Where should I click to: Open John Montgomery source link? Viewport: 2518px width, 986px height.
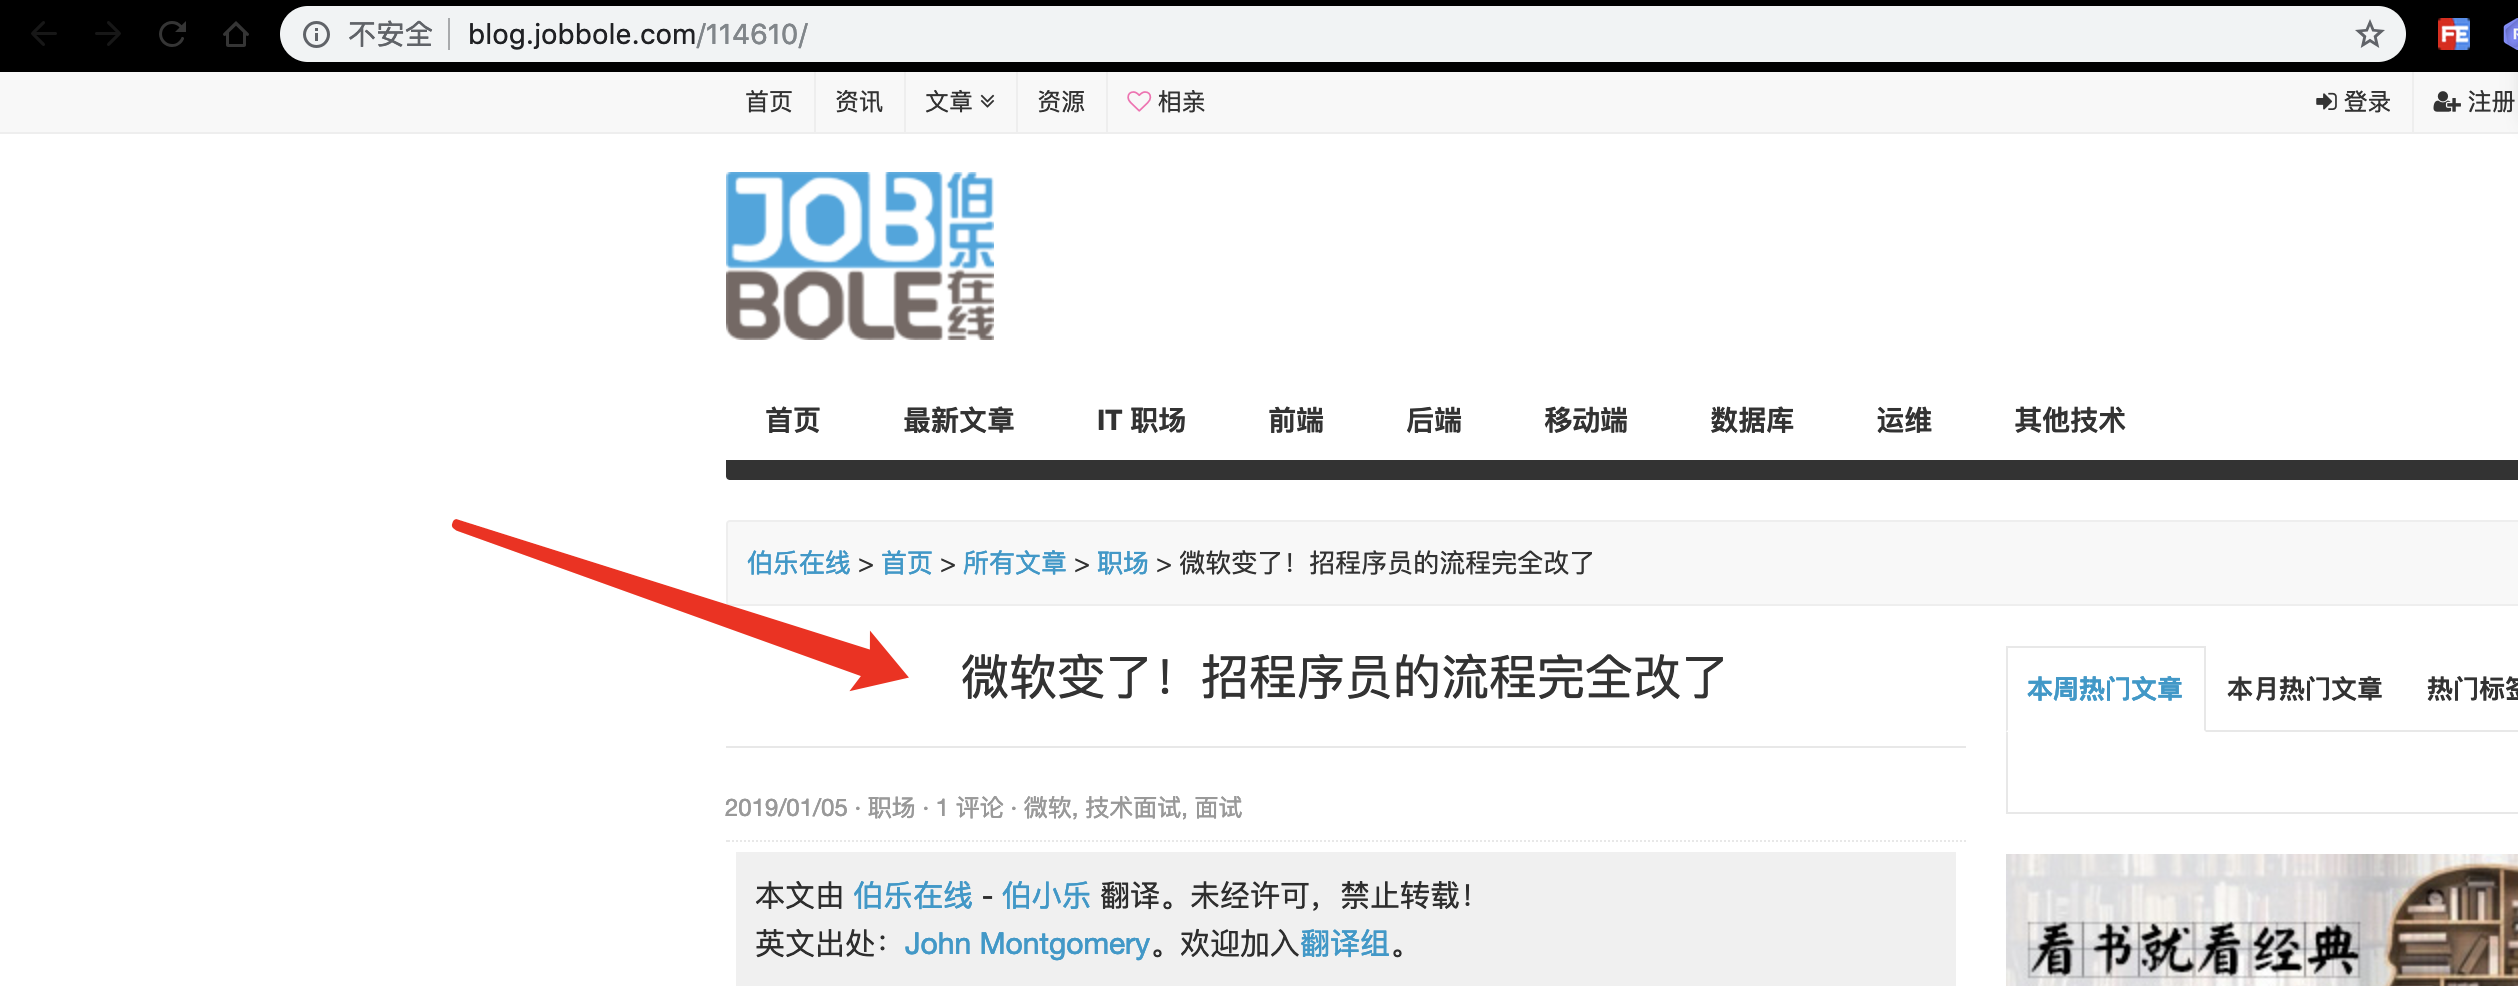point(1027,943)
